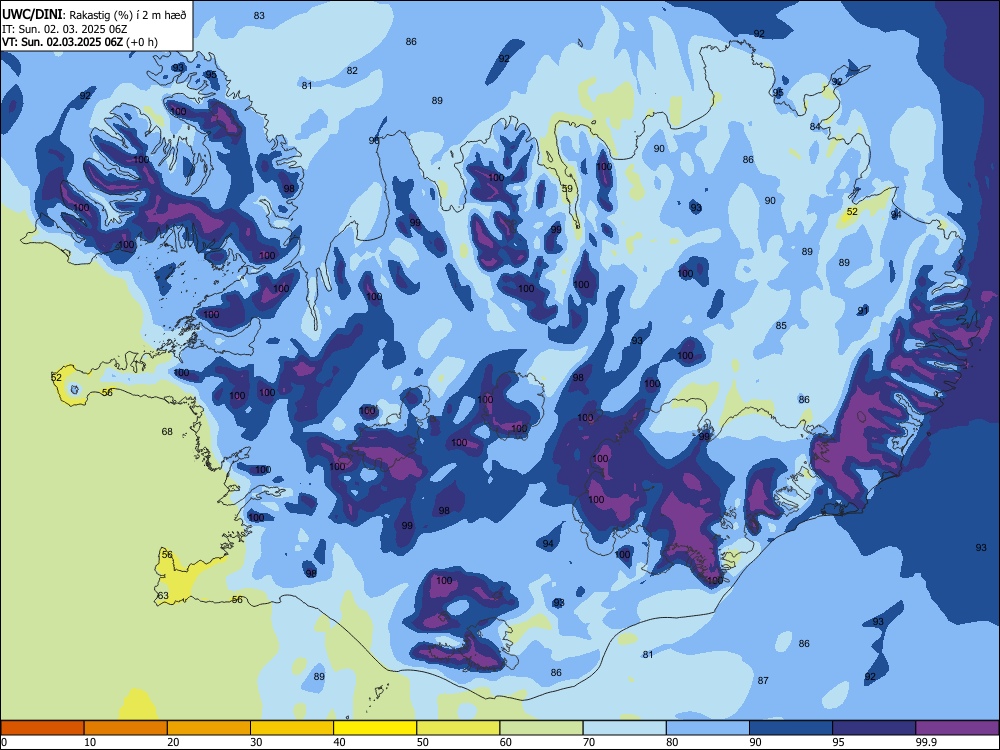
Task: Click the legend tick label 40
Action: (339, 742)
